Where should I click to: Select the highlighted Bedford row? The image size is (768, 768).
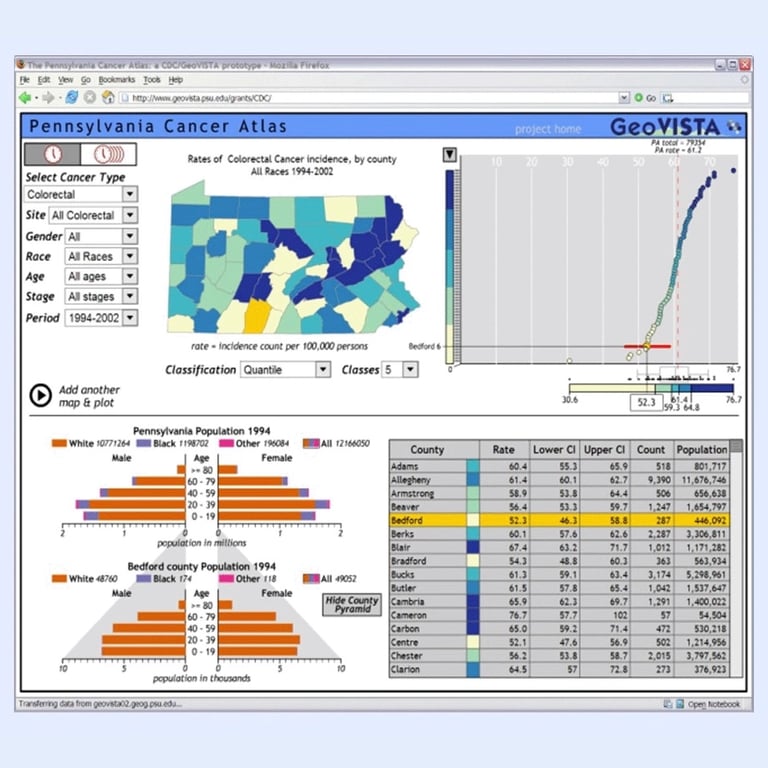559,520
